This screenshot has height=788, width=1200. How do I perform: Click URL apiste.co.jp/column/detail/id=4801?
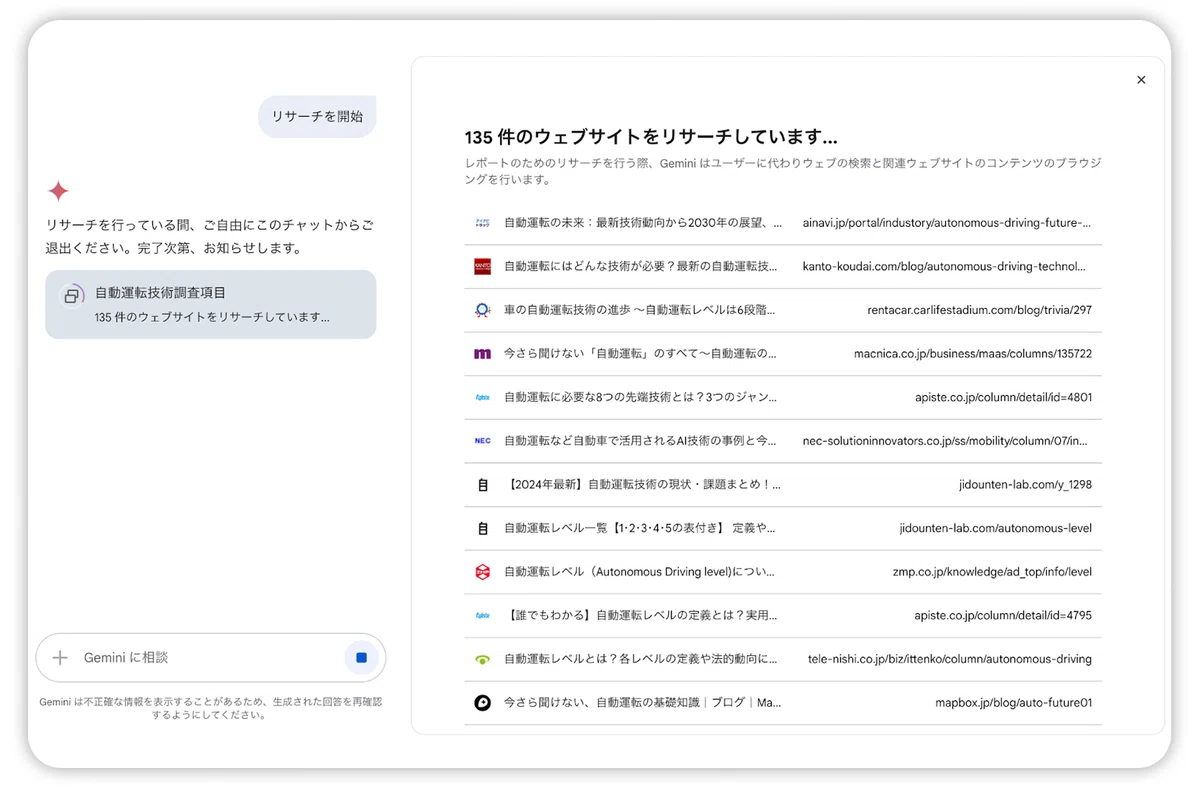pyautogui.click(x=1003, y=397)
